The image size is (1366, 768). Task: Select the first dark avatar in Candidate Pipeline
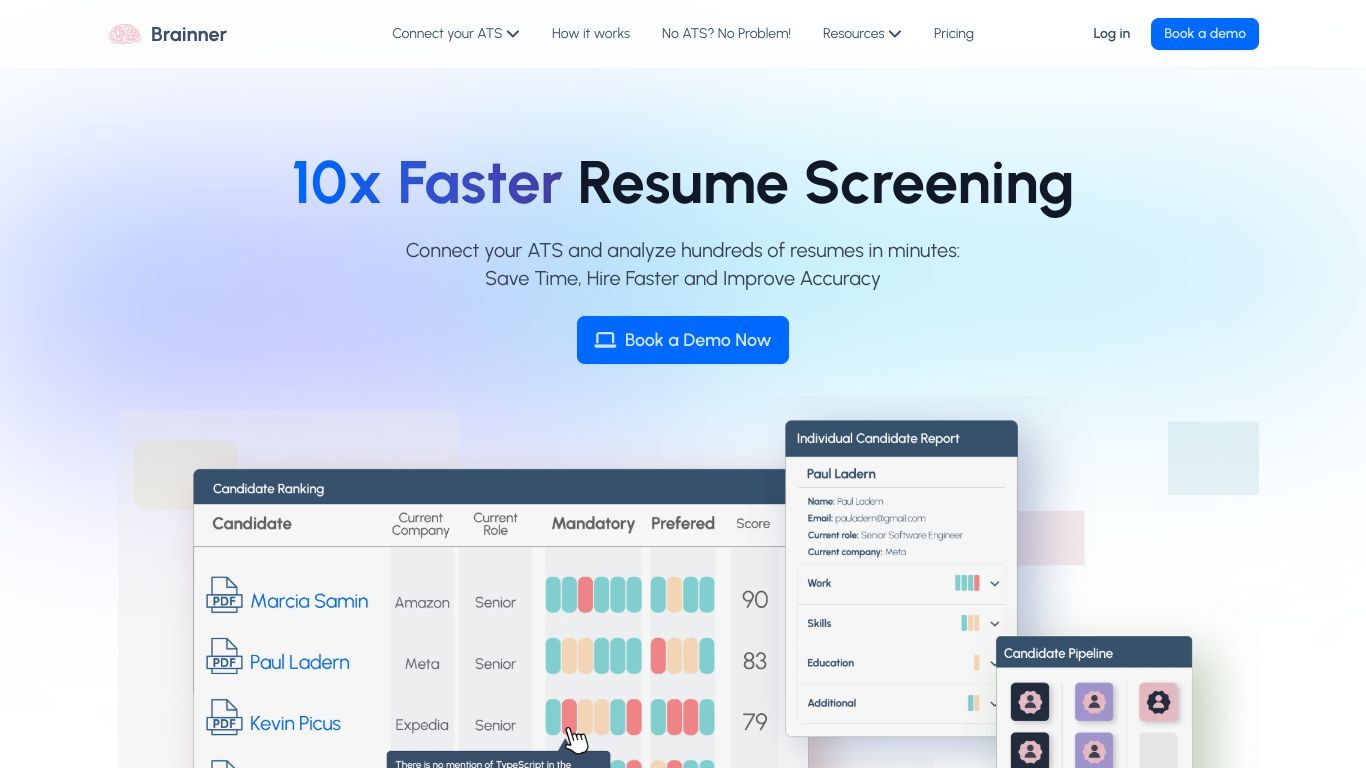tap(1030, 702)
